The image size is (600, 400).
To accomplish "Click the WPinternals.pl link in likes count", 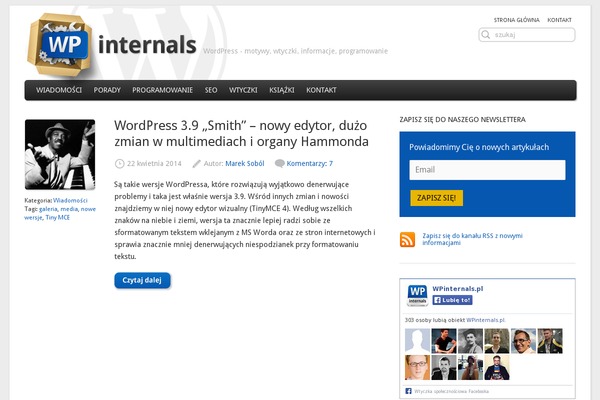I will click(x=486, y=320).
